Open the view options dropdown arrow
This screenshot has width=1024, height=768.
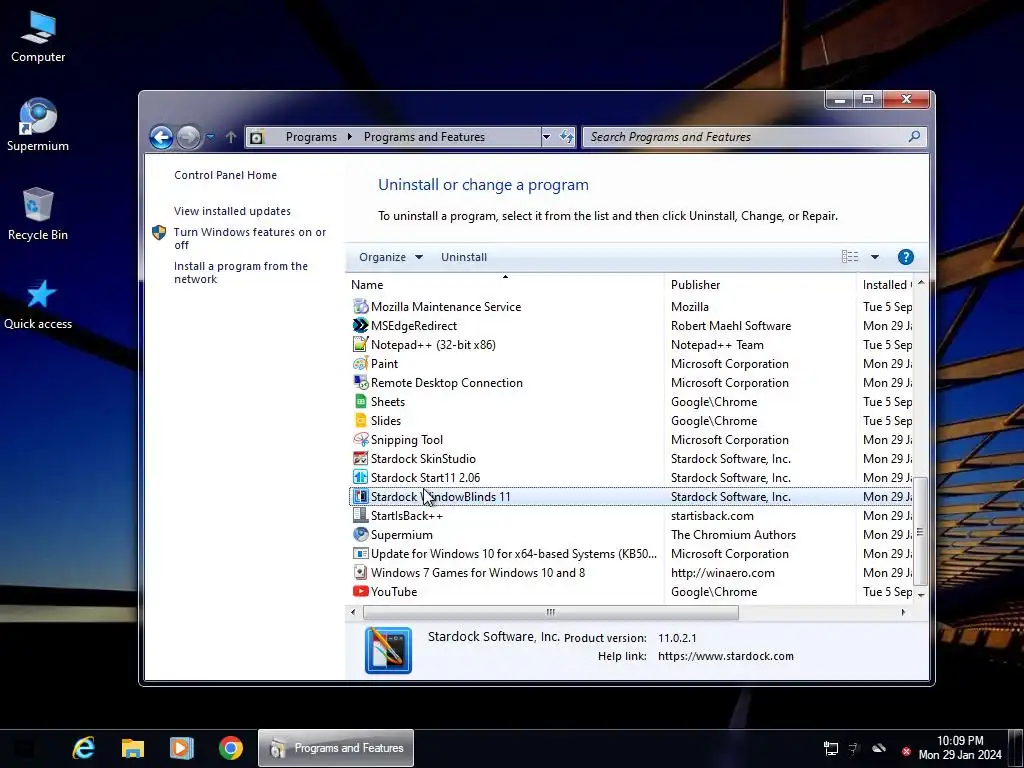click(x=874, y=257)
